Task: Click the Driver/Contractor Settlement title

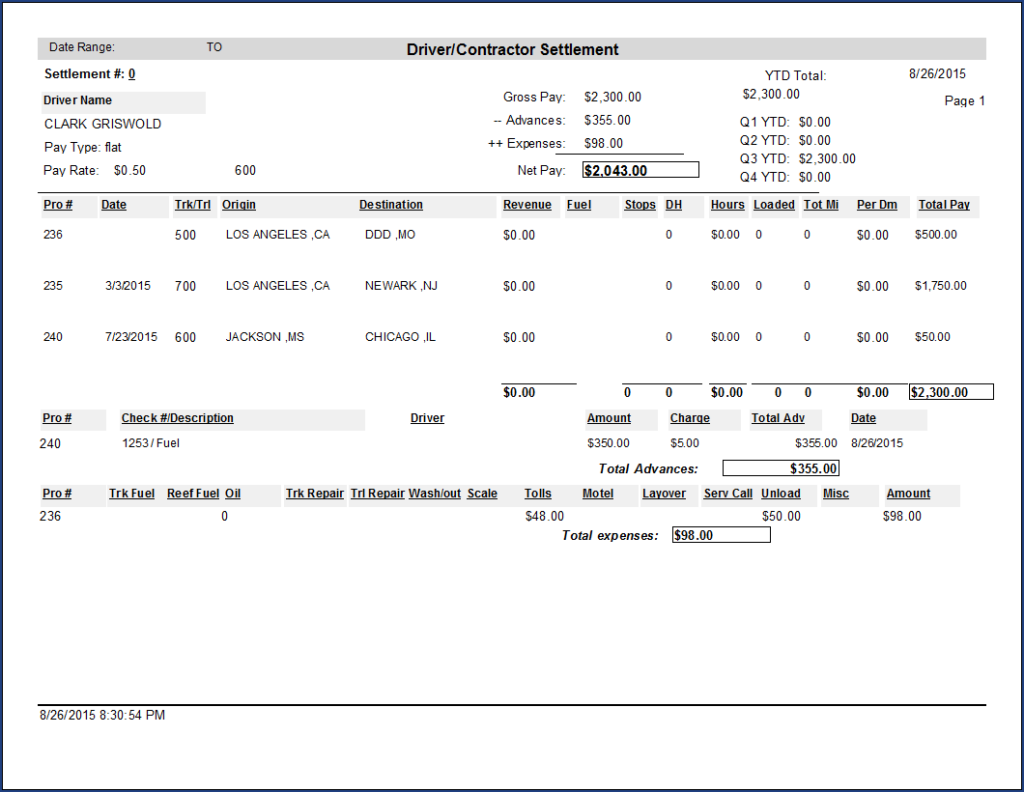Action: tap(511, 49)
